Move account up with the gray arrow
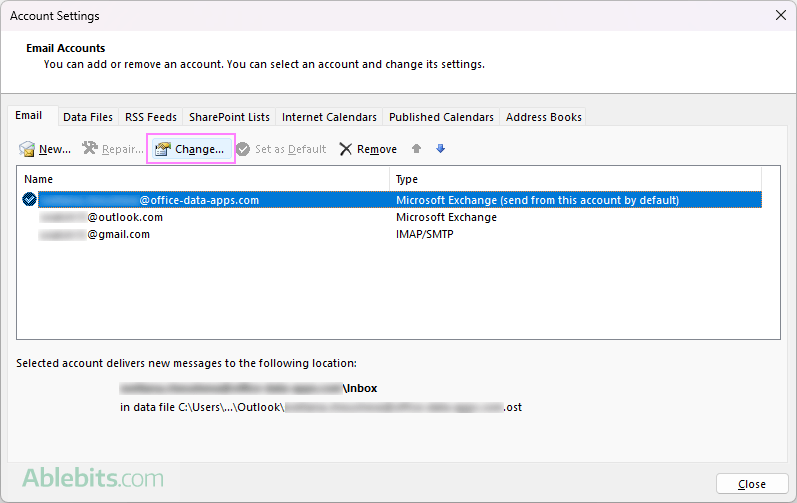 416,148
